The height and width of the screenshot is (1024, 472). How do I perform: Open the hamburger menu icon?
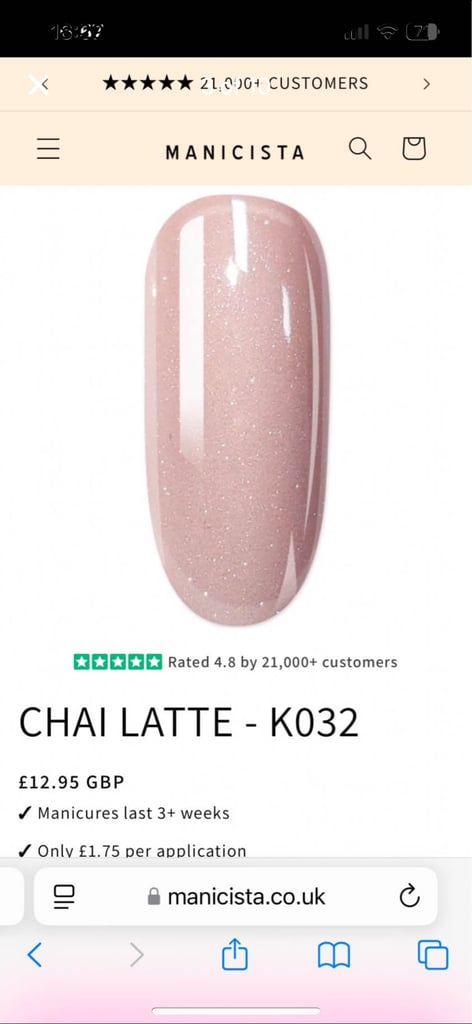[48, 149]
